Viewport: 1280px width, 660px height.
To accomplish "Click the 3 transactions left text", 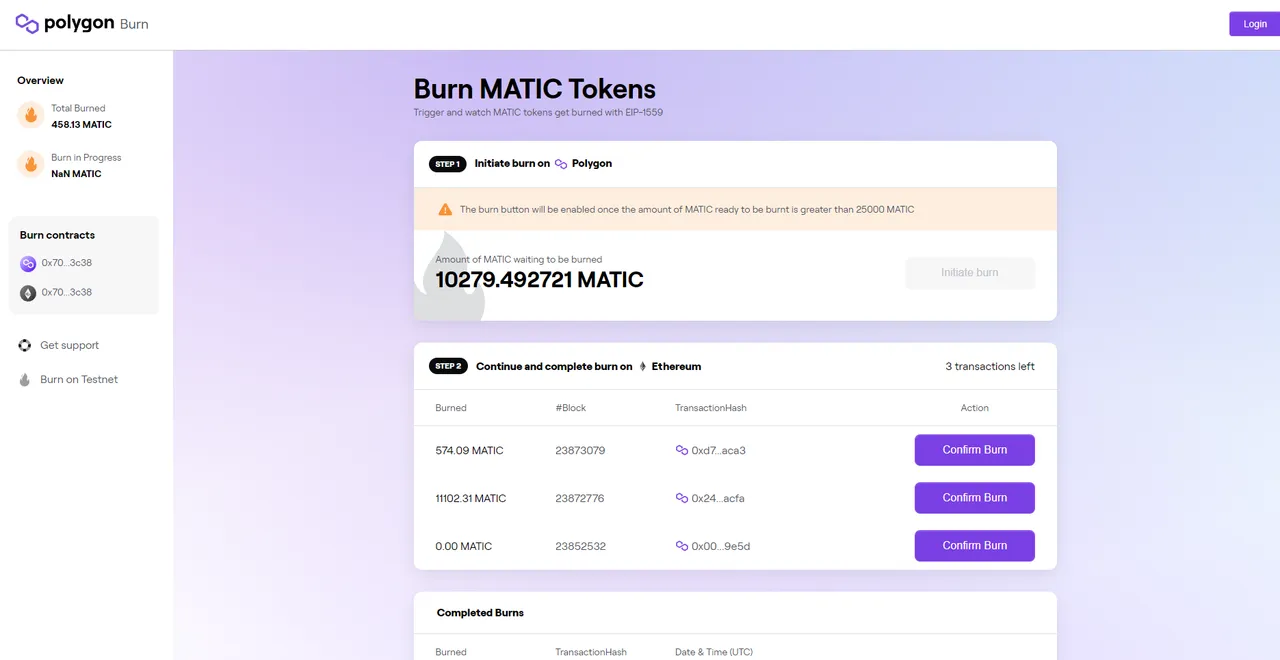I will 990,366.
